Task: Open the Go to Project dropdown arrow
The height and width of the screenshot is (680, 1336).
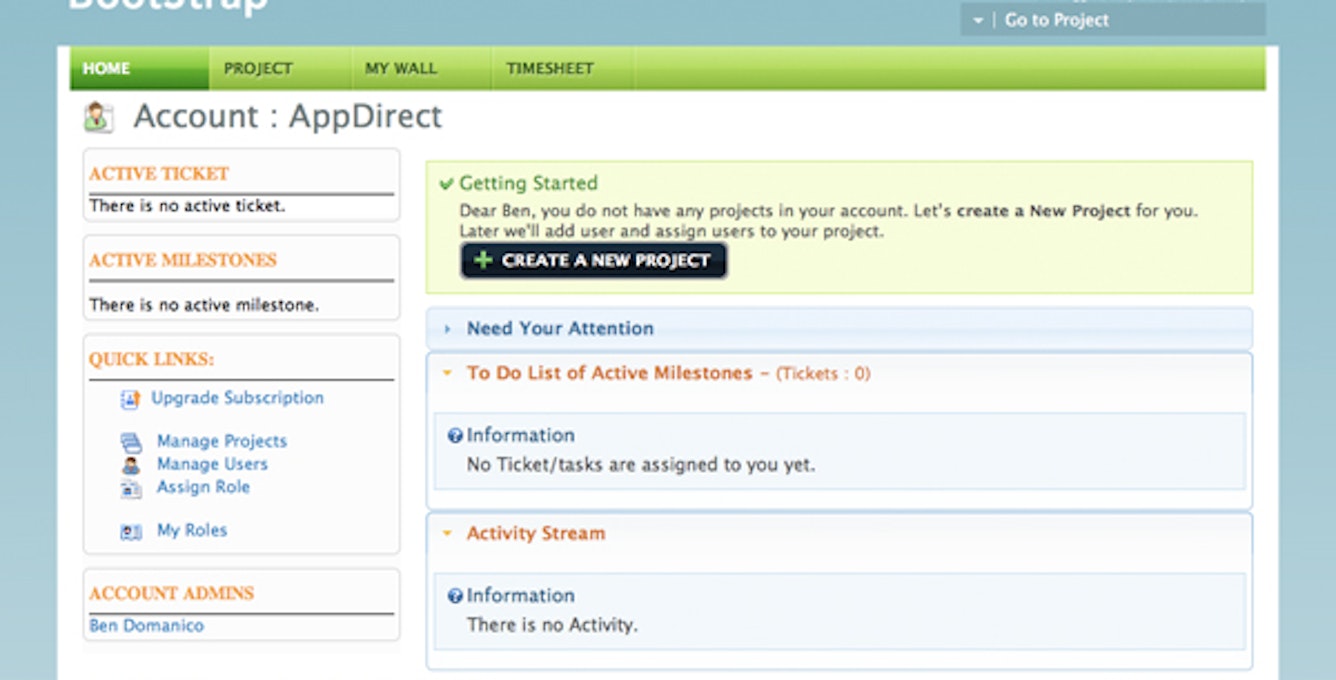Action: [x=978, y=20]
